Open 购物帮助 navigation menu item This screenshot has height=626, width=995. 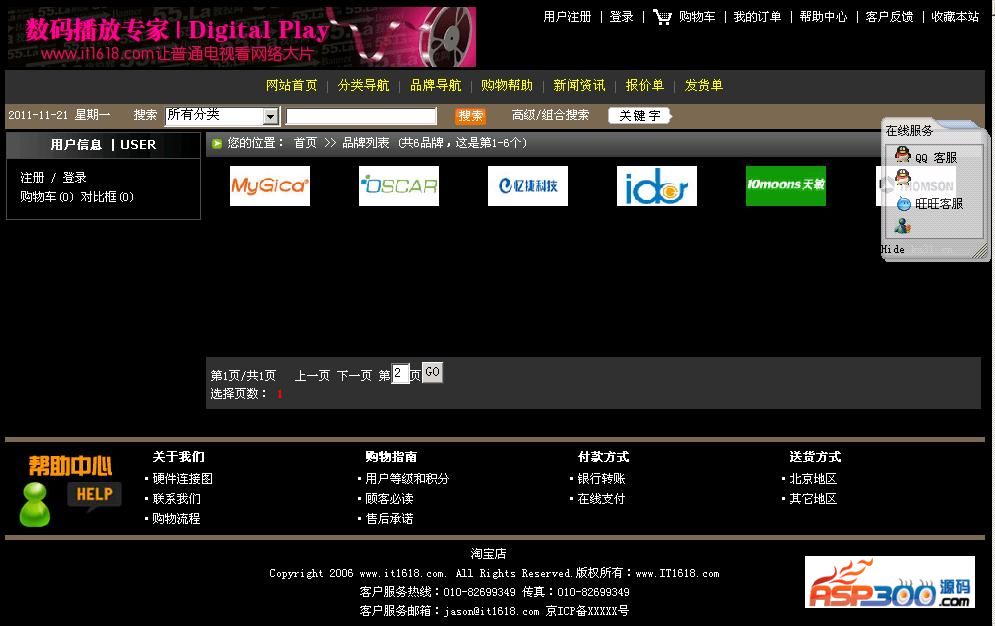pos(506,85)
